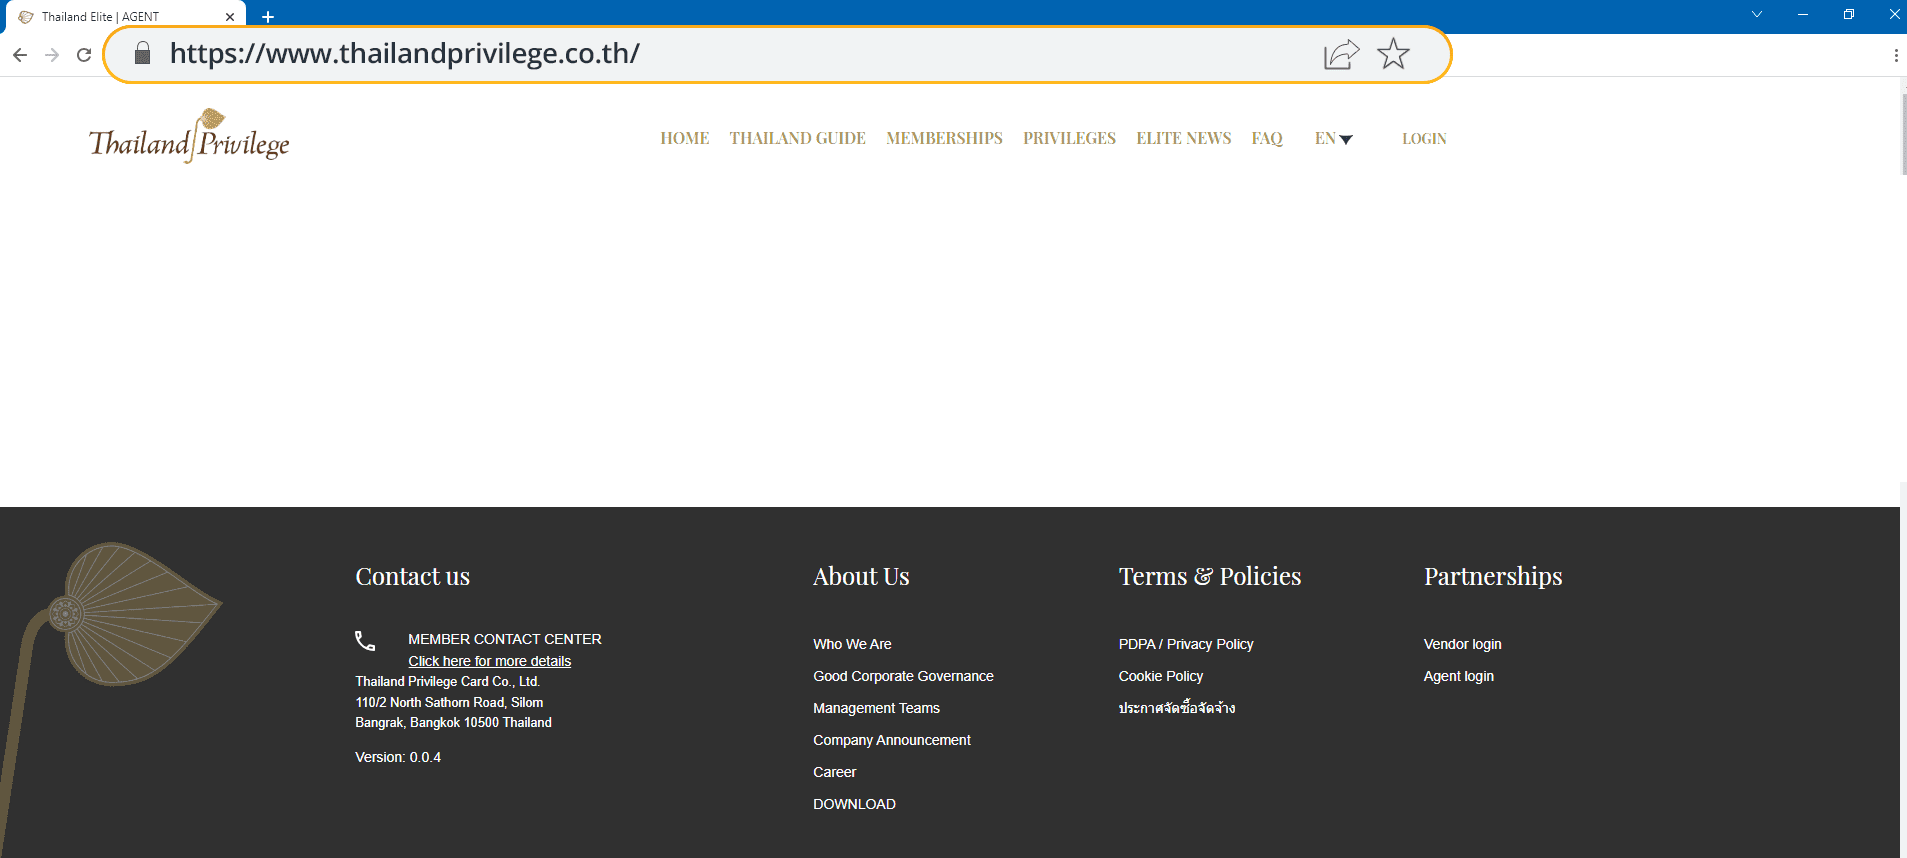Click the padlock site info icon
The height and width of the screenshot is (858, 1907).
coord(143,54)
